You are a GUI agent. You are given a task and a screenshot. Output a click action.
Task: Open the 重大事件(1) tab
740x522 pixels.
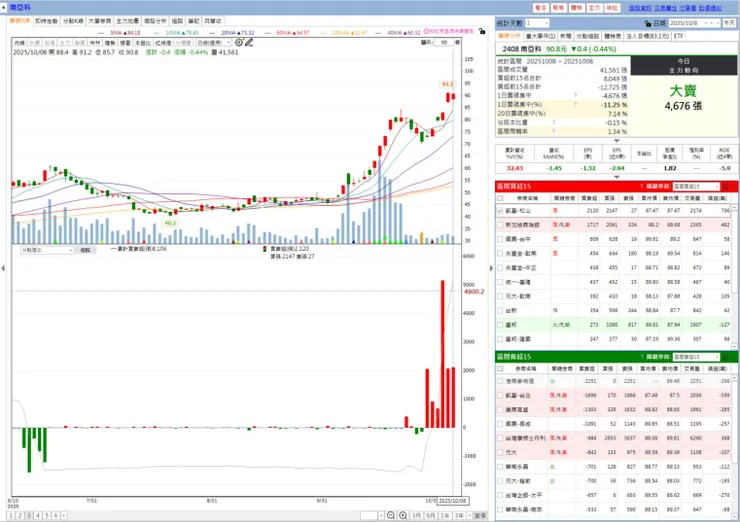(540, 36)
